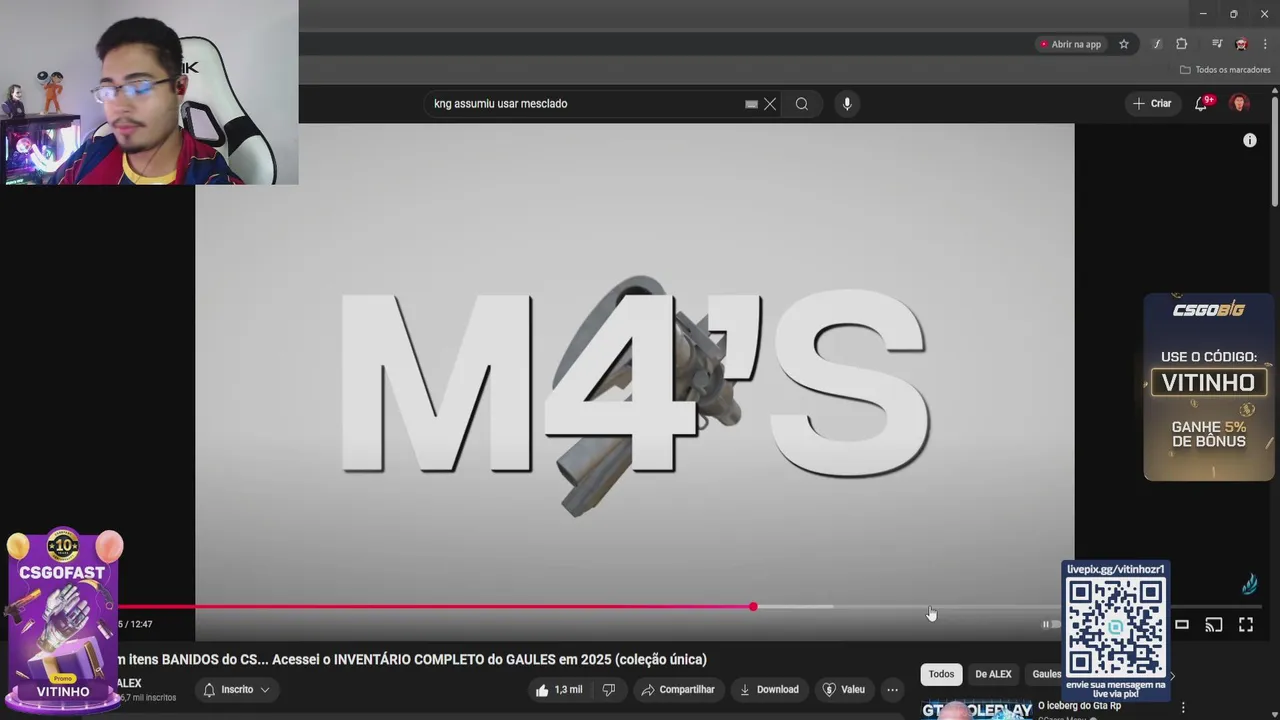This screenshot has width=1280, height=720.
Task: Open the YouTube account avatar menu
Action: coord(1240,104)
